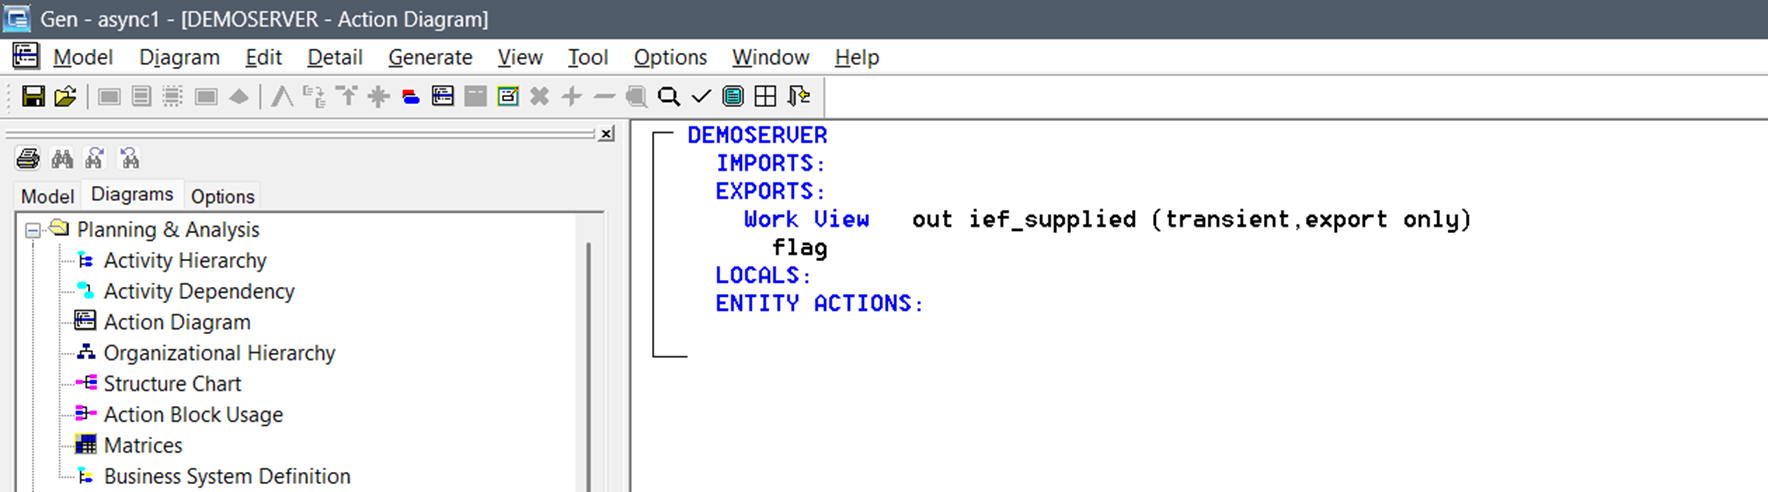Screen dimensions: 1768x492
Task: Switch to the Options tab
Action: pos(222,196)
